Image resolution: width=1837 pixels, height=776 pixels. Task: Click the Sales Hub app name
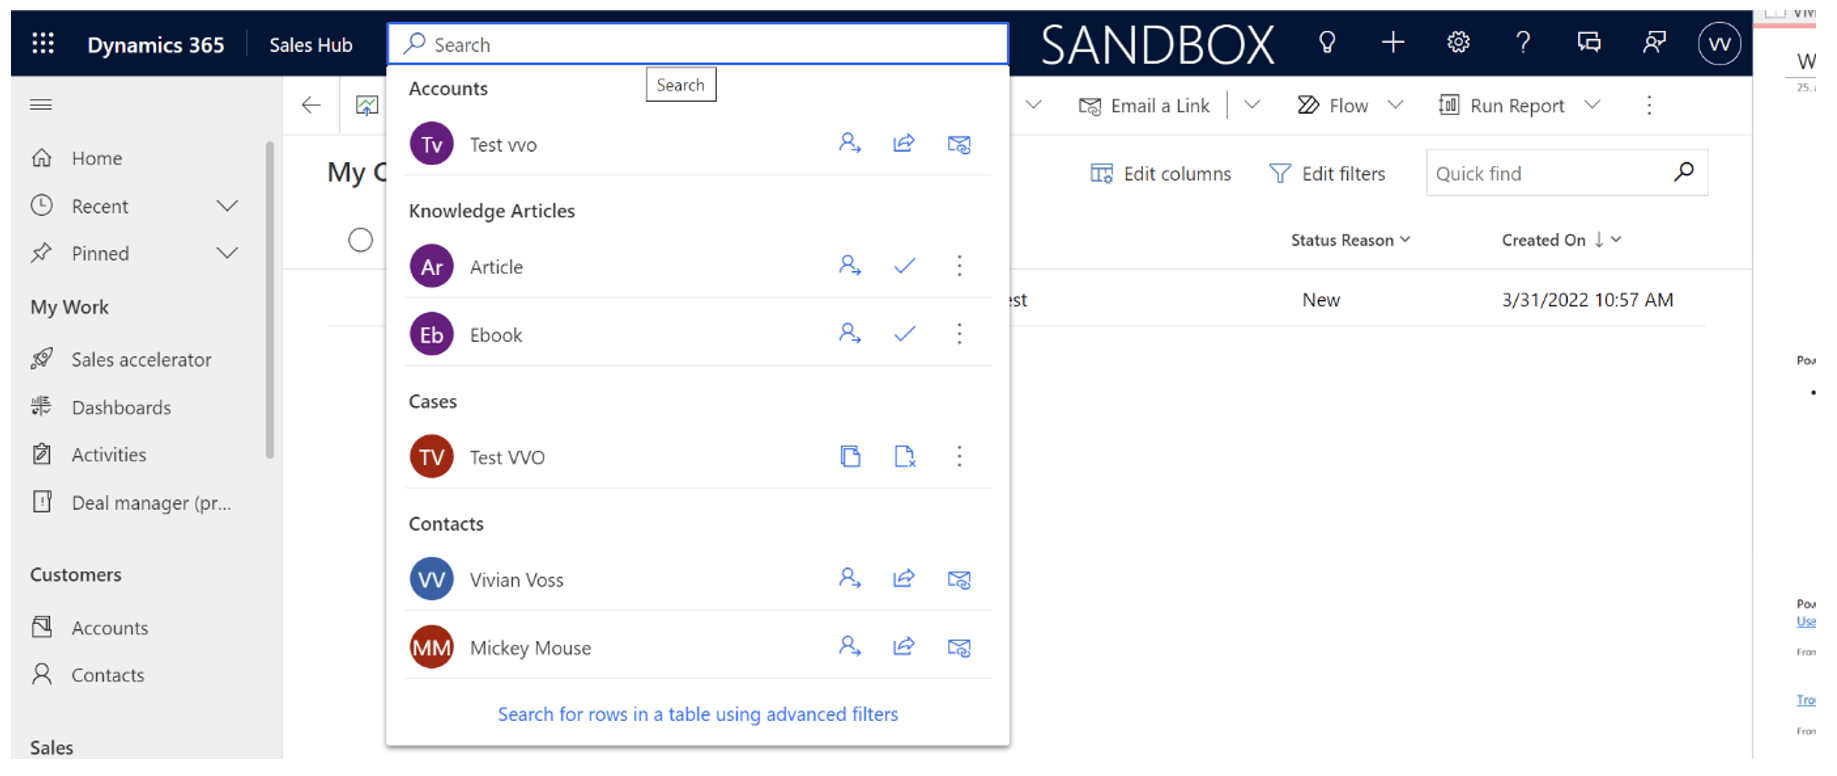[x=311, y=44]
